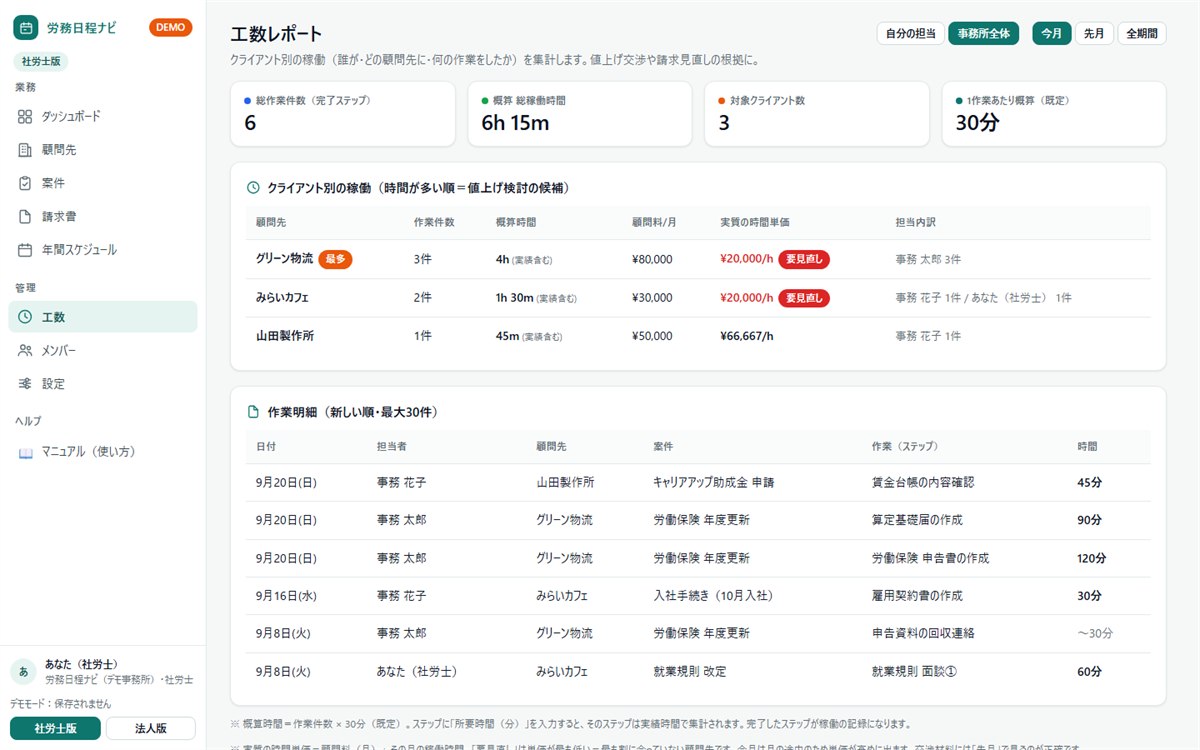This screenshot has width=1200, height=750.
Task: Click グリーン物流 in the client table
Action: click(284, 259)
